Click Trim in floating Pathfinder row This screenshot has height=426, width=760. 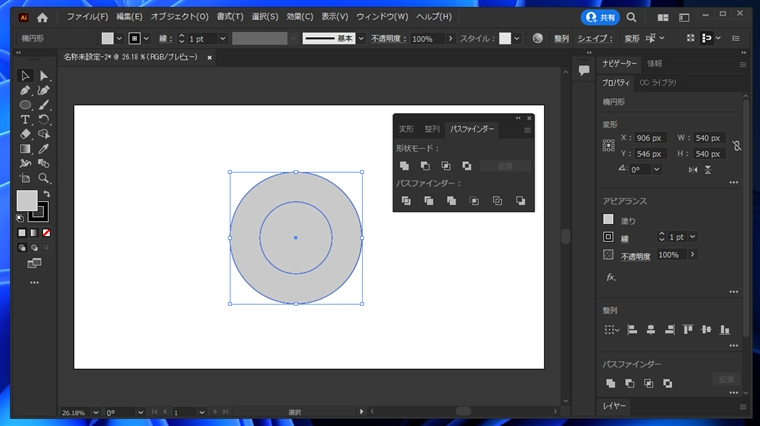[x=428, y=201]
